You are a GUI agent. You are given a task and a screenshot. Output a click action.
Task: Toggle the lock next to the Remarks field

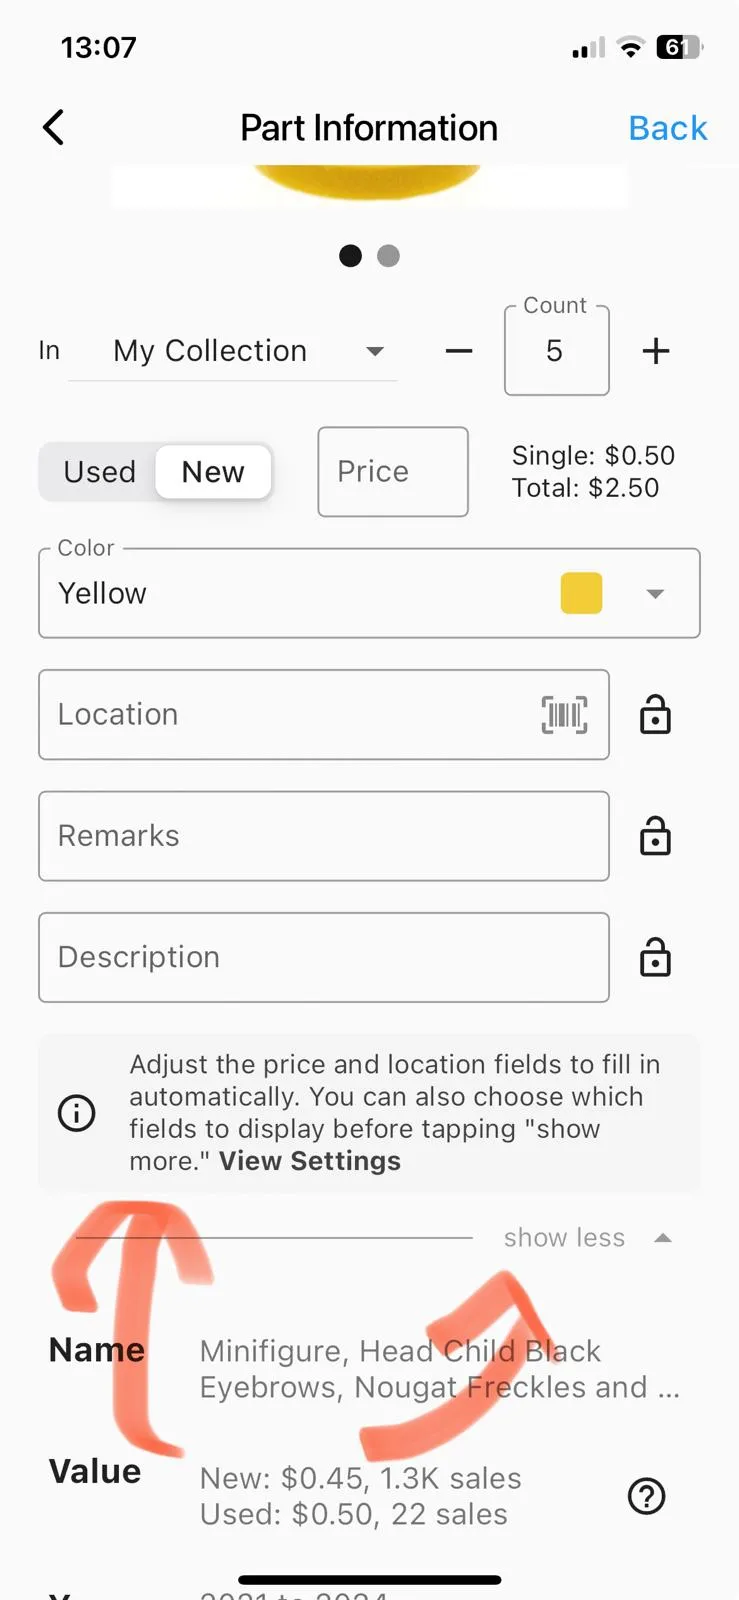pyautogui.click(x=655, y=836)
